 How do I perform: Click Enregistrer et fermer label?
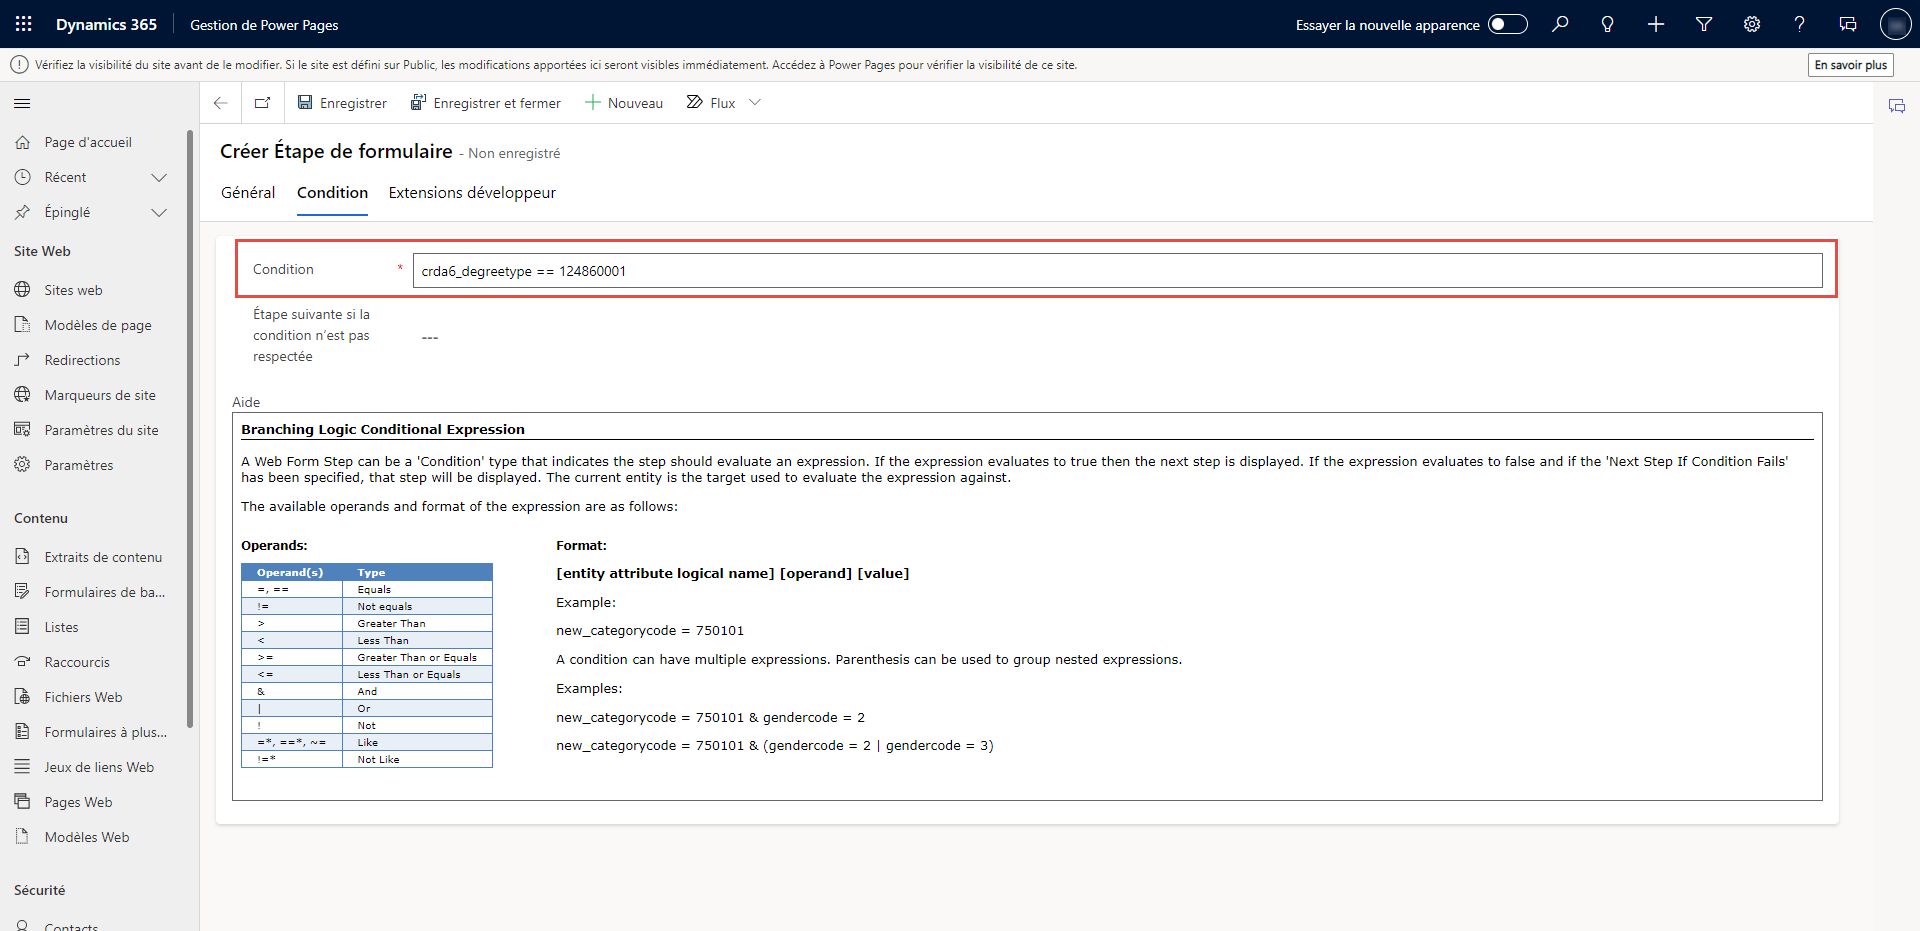point(497,103)
